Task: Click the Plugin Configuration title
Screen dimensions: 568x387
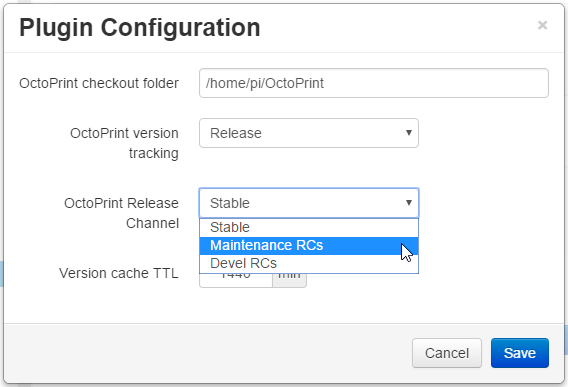Action: click(140, 28)
